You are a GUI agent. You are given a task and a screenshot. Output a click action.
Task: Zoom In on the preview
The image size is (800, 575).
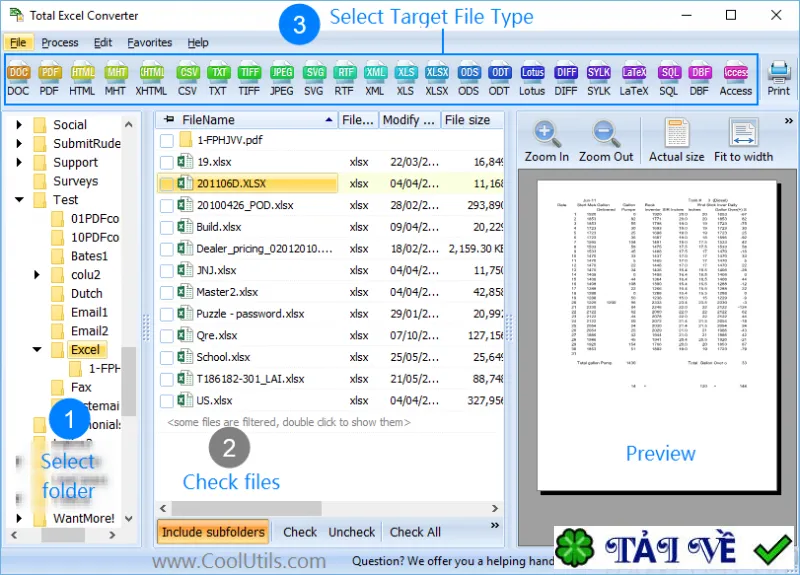click(546, 141)
